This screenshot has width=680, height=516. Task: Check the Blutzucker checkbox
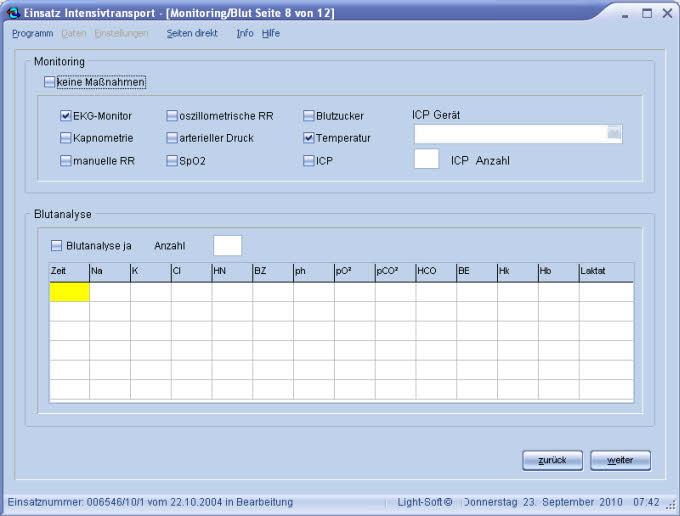[x=308, y=116]
